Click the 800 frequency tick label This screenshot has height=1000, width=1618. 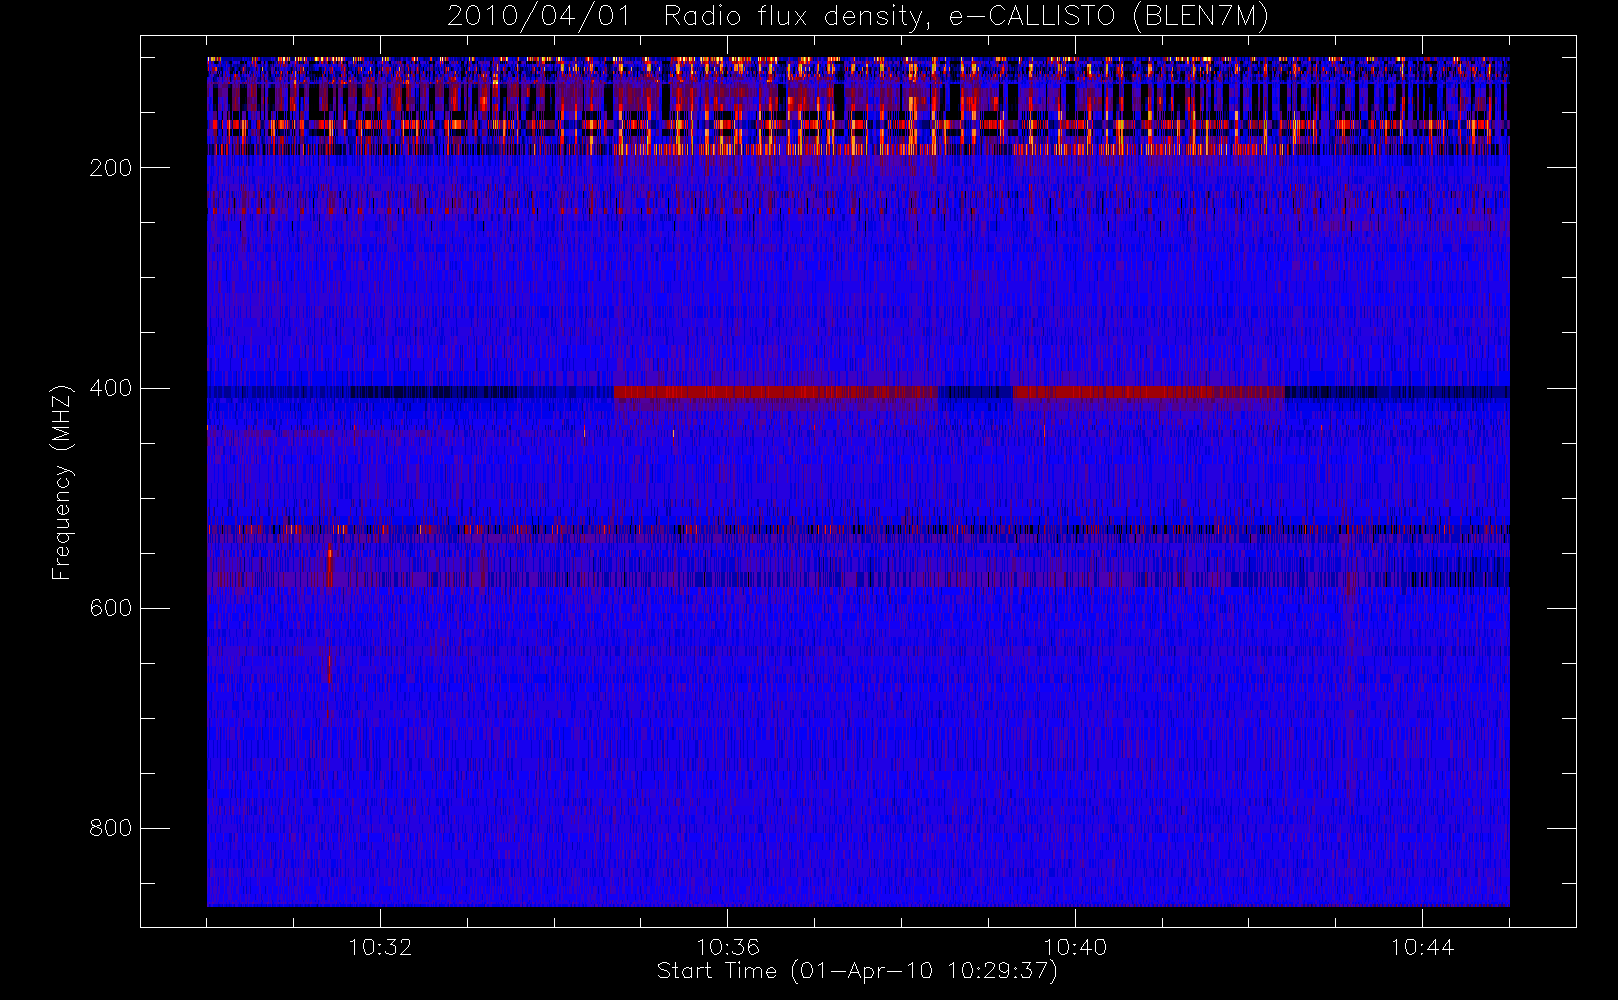click(x=111, y=828)
